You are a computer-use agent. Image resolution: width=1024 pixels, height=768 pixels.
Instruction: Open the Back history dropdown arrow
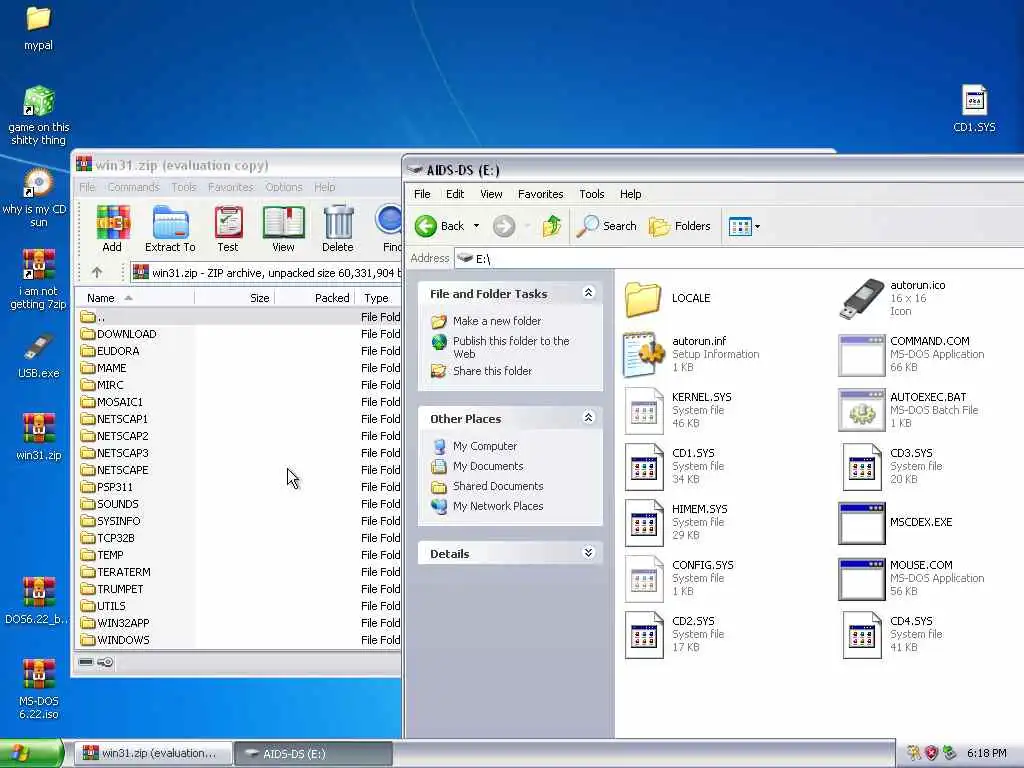(x=476, y=226)
